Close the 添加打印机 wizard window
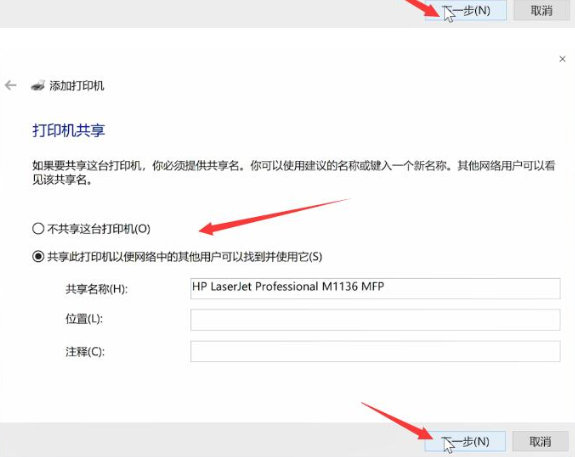The image size is (575, 457). click(562, 59)
